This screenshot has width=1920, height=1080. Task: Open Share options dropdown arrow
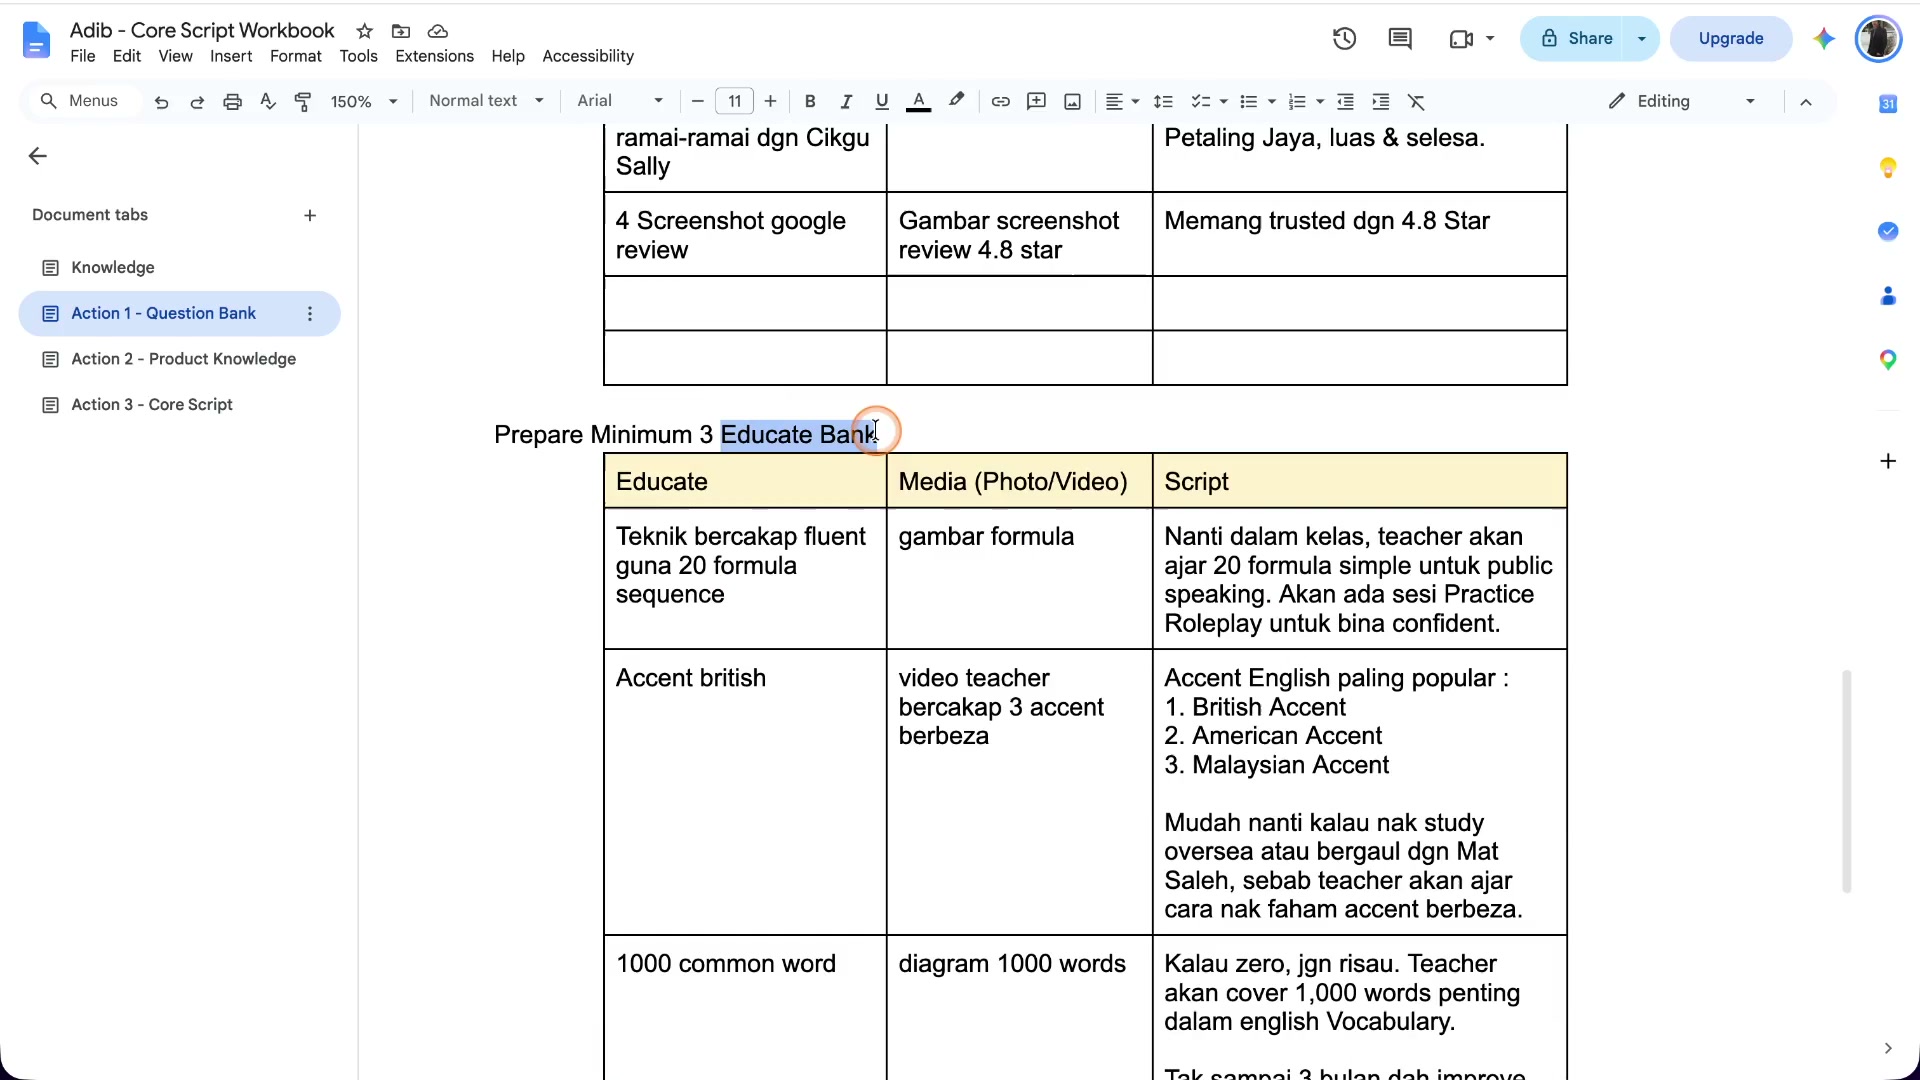click(1641, 39)
